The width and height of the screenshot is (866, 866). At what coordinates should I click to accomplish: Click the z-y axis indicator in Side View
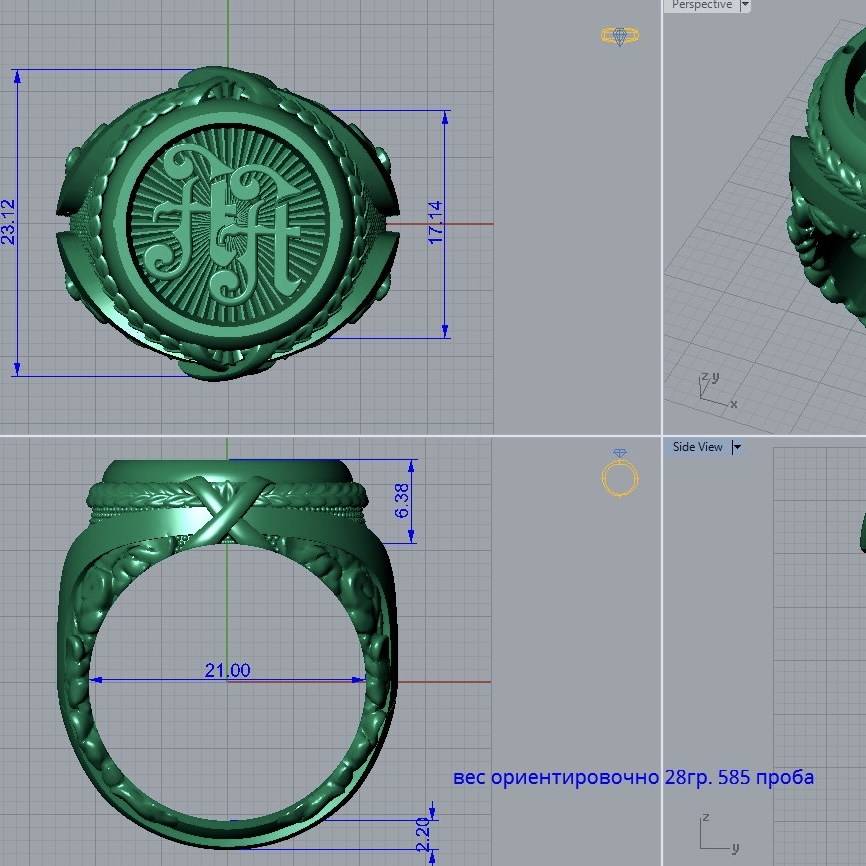click(x=720, y=834)
